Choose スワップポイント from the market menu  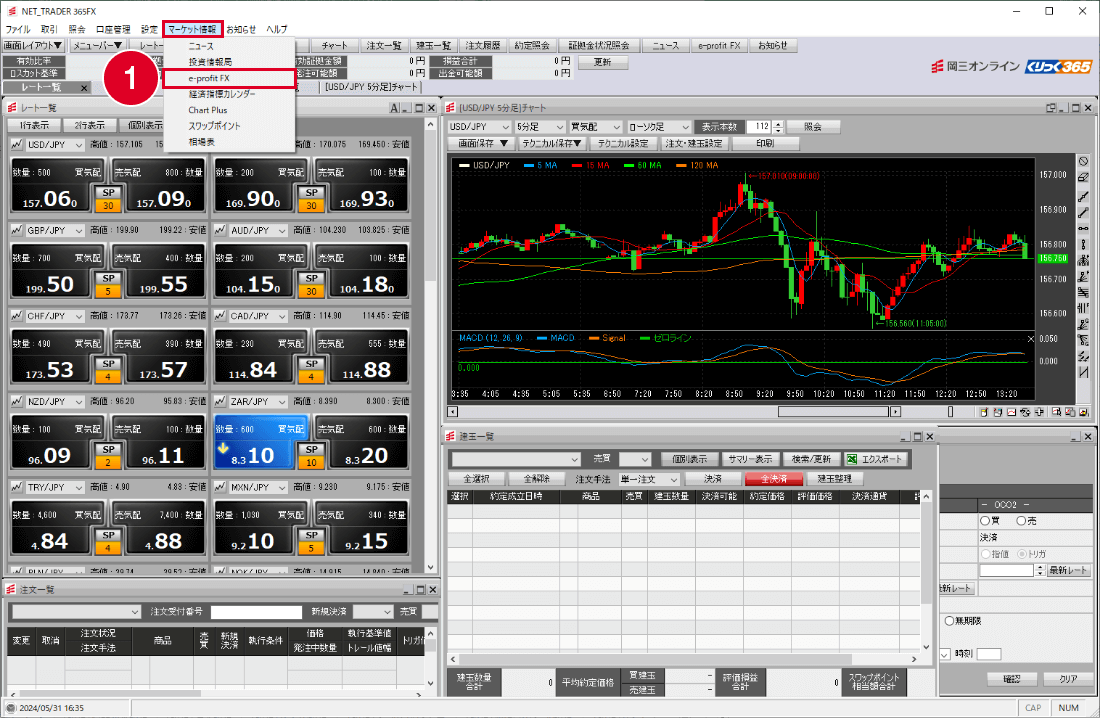tap(214, 126)
